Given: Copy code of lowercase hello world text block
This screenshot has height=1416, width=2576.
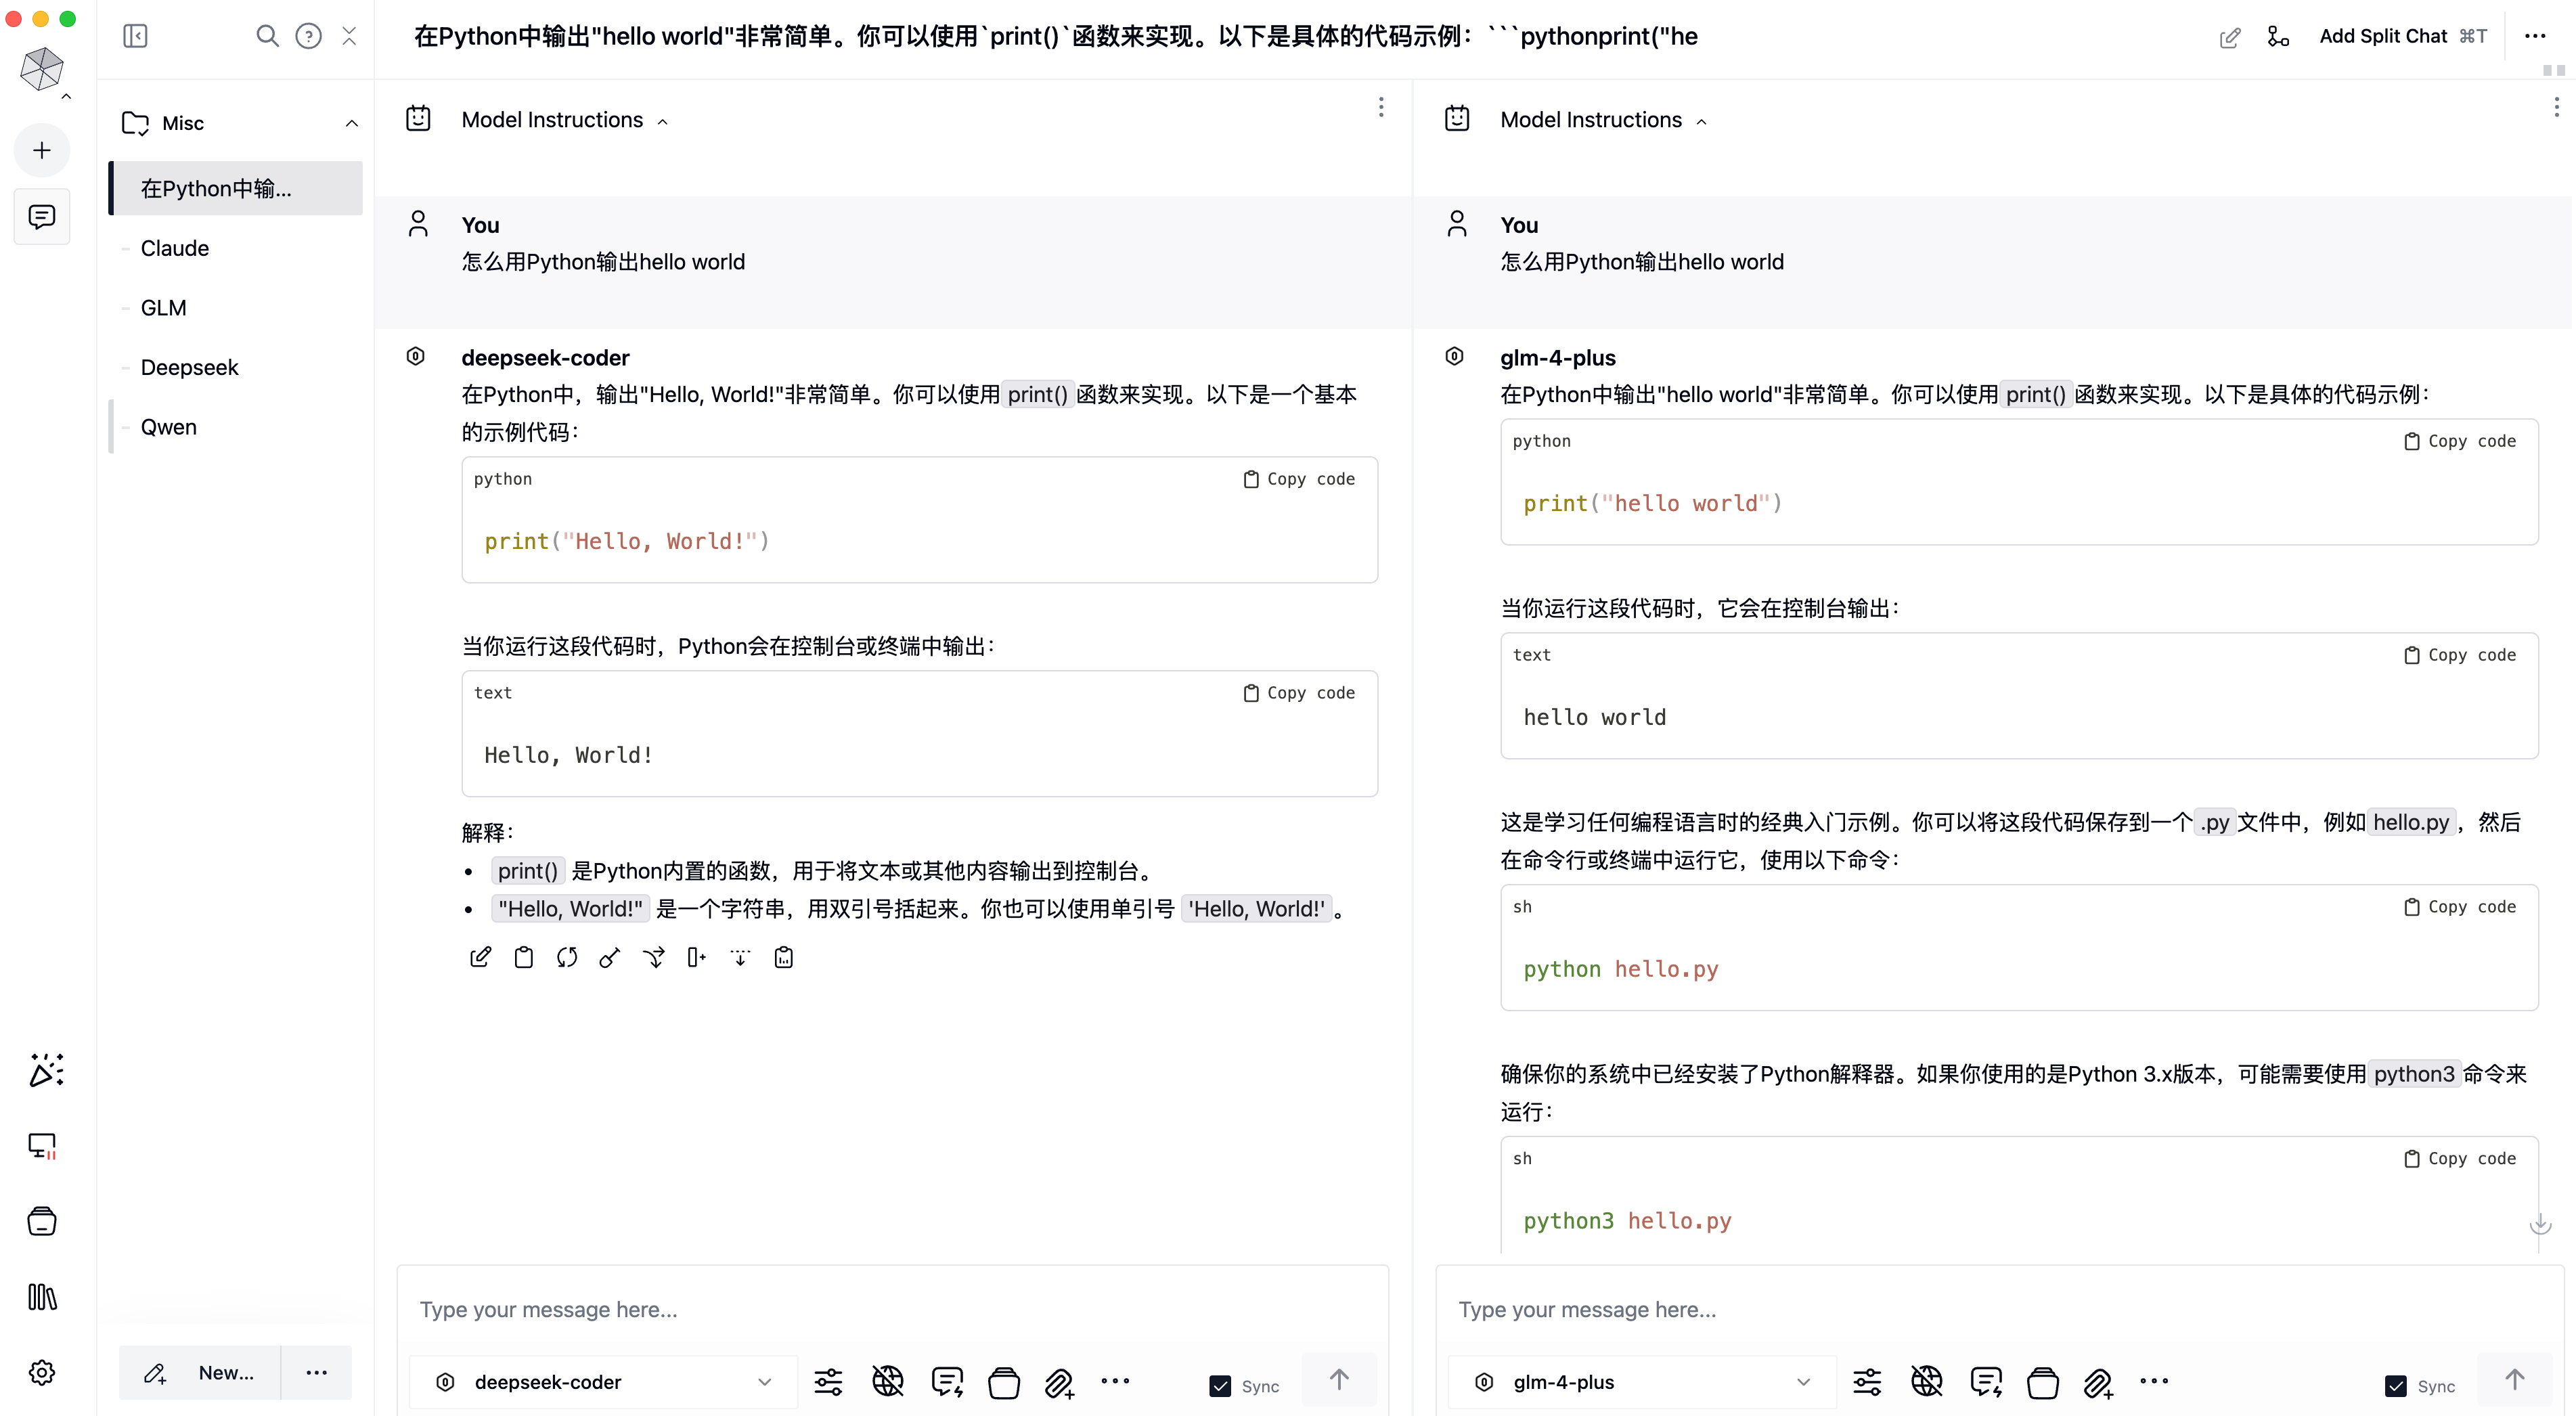Looking at the screenshot, I should coord(2460,655).
